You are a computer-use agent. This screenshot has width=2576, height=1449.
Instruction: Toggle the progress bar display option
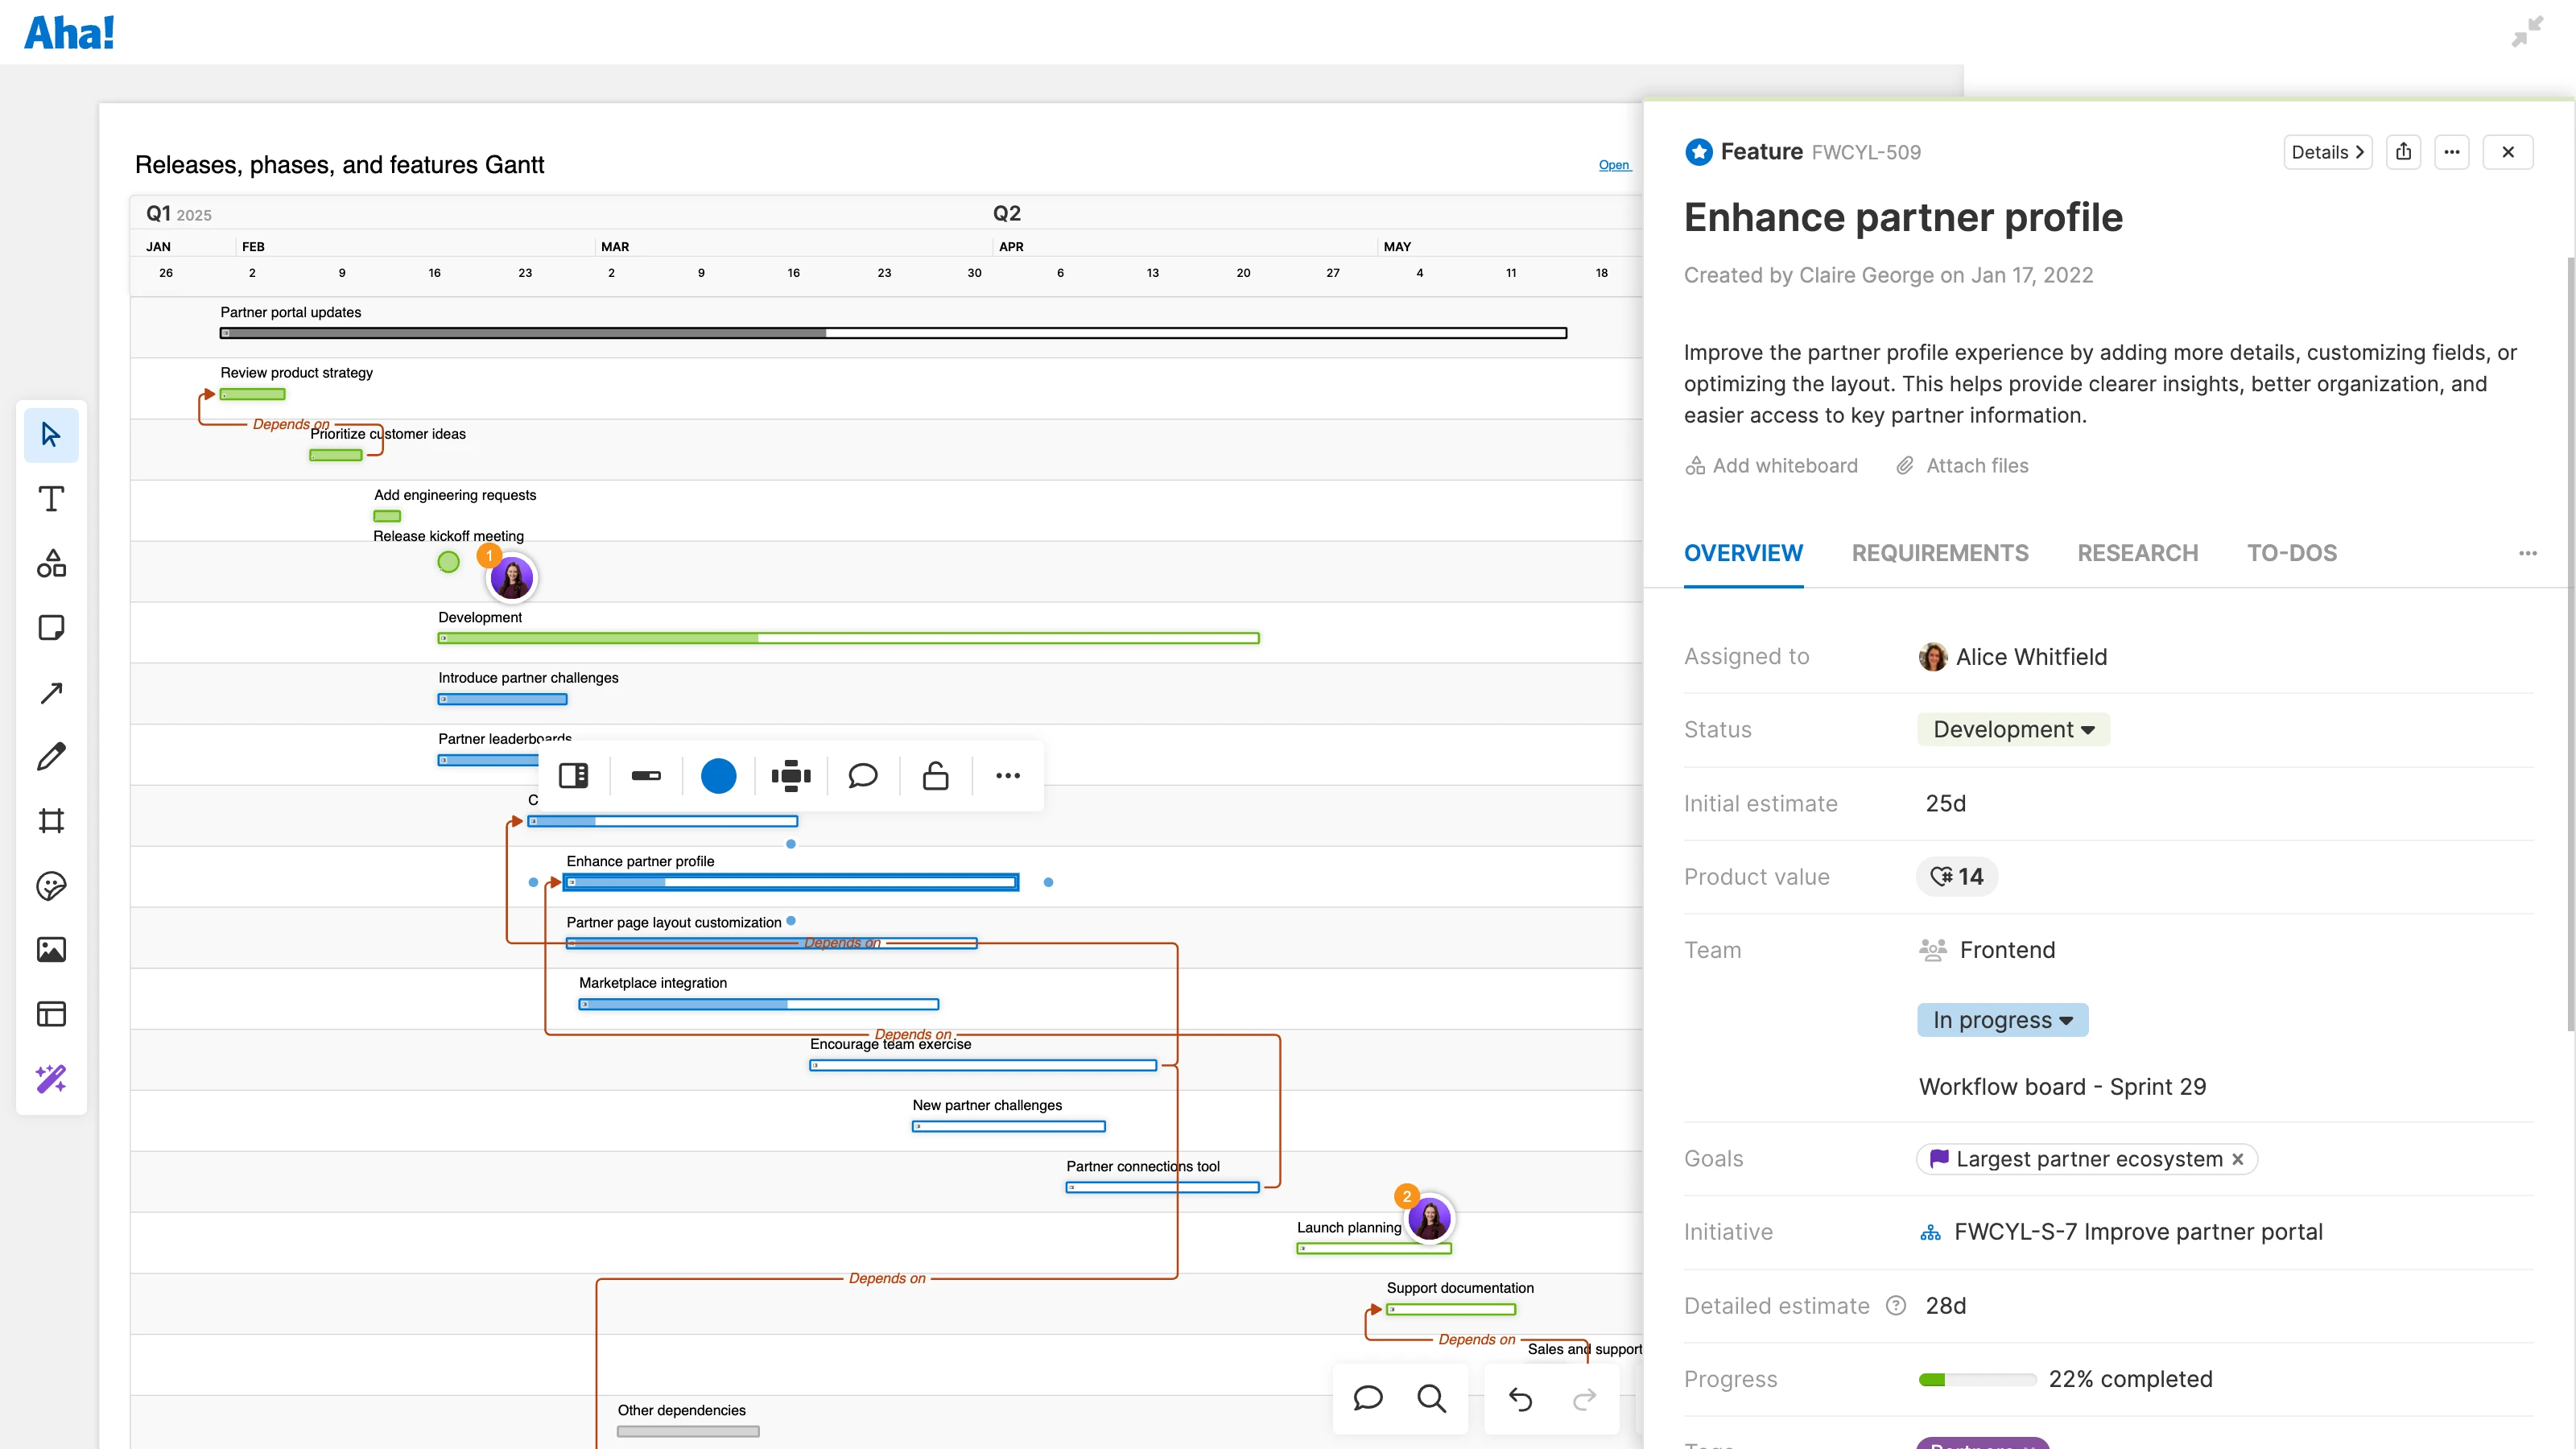pyautogui.click(x=646, y=775)
